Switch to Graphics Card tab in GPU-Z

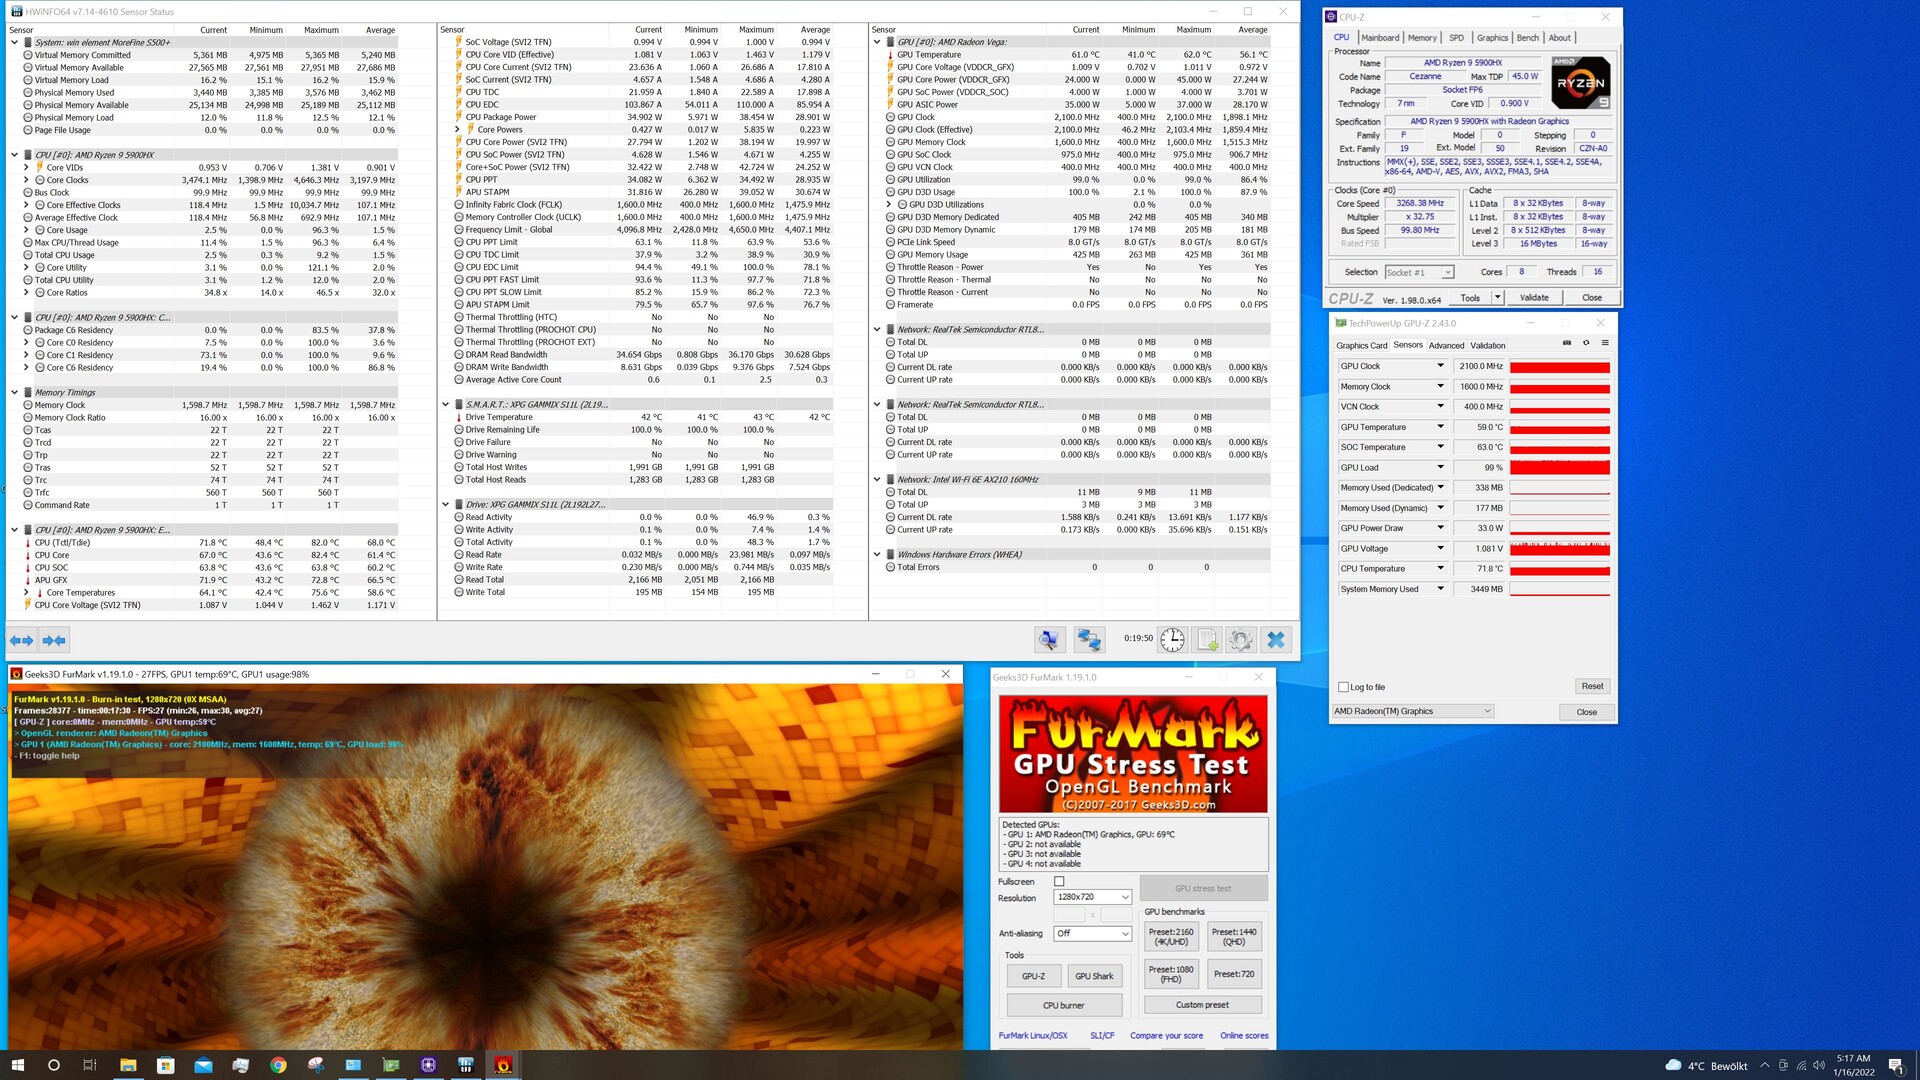coord(1361,345)
